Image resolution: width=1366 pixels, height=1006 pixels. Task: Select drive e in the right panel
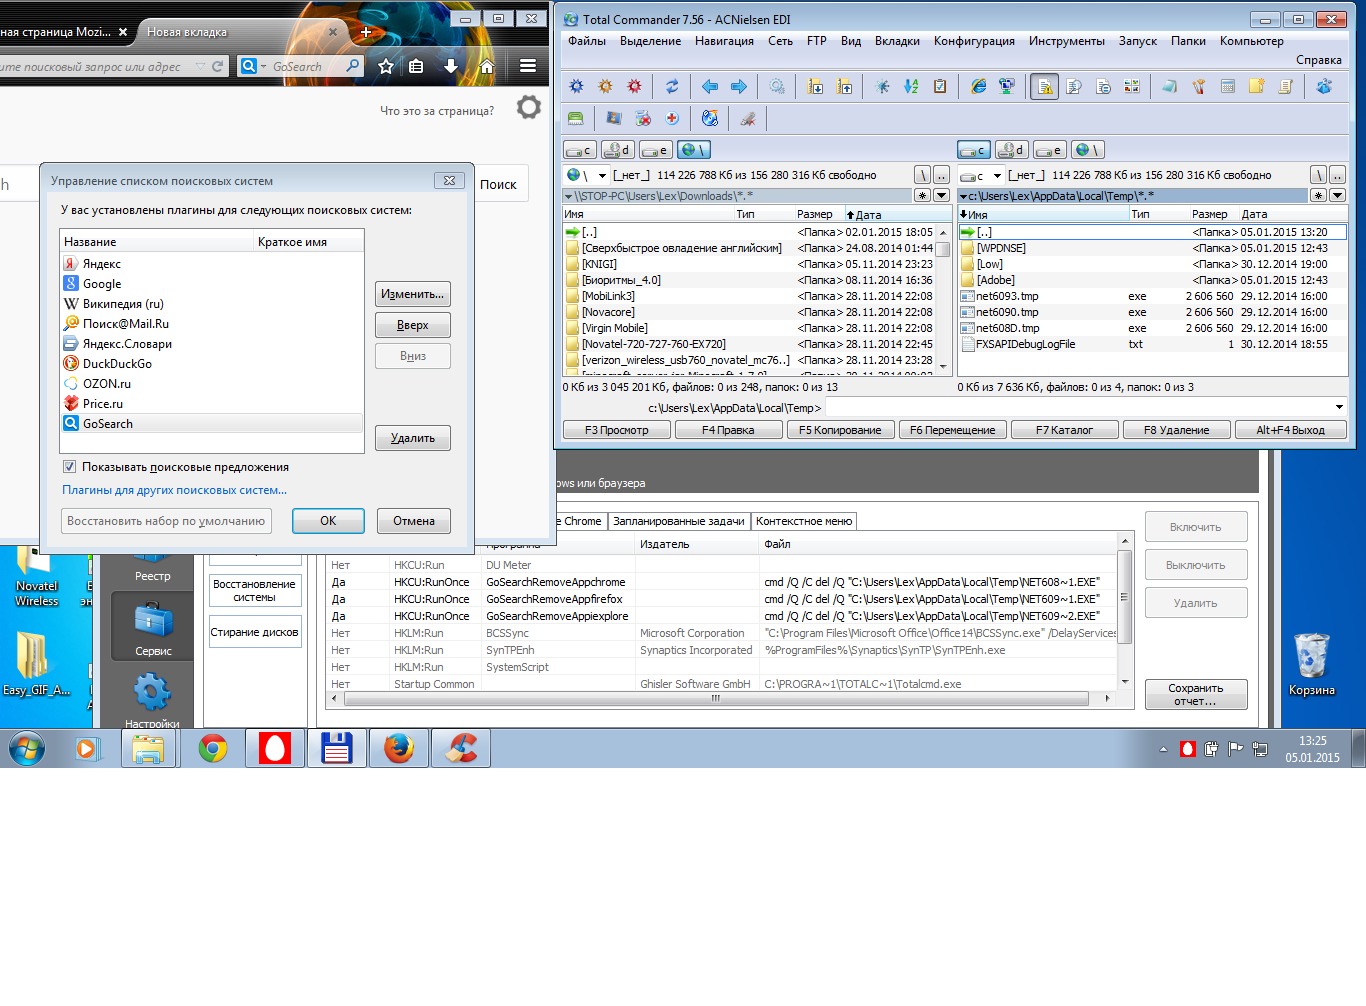pos(1049,150)
